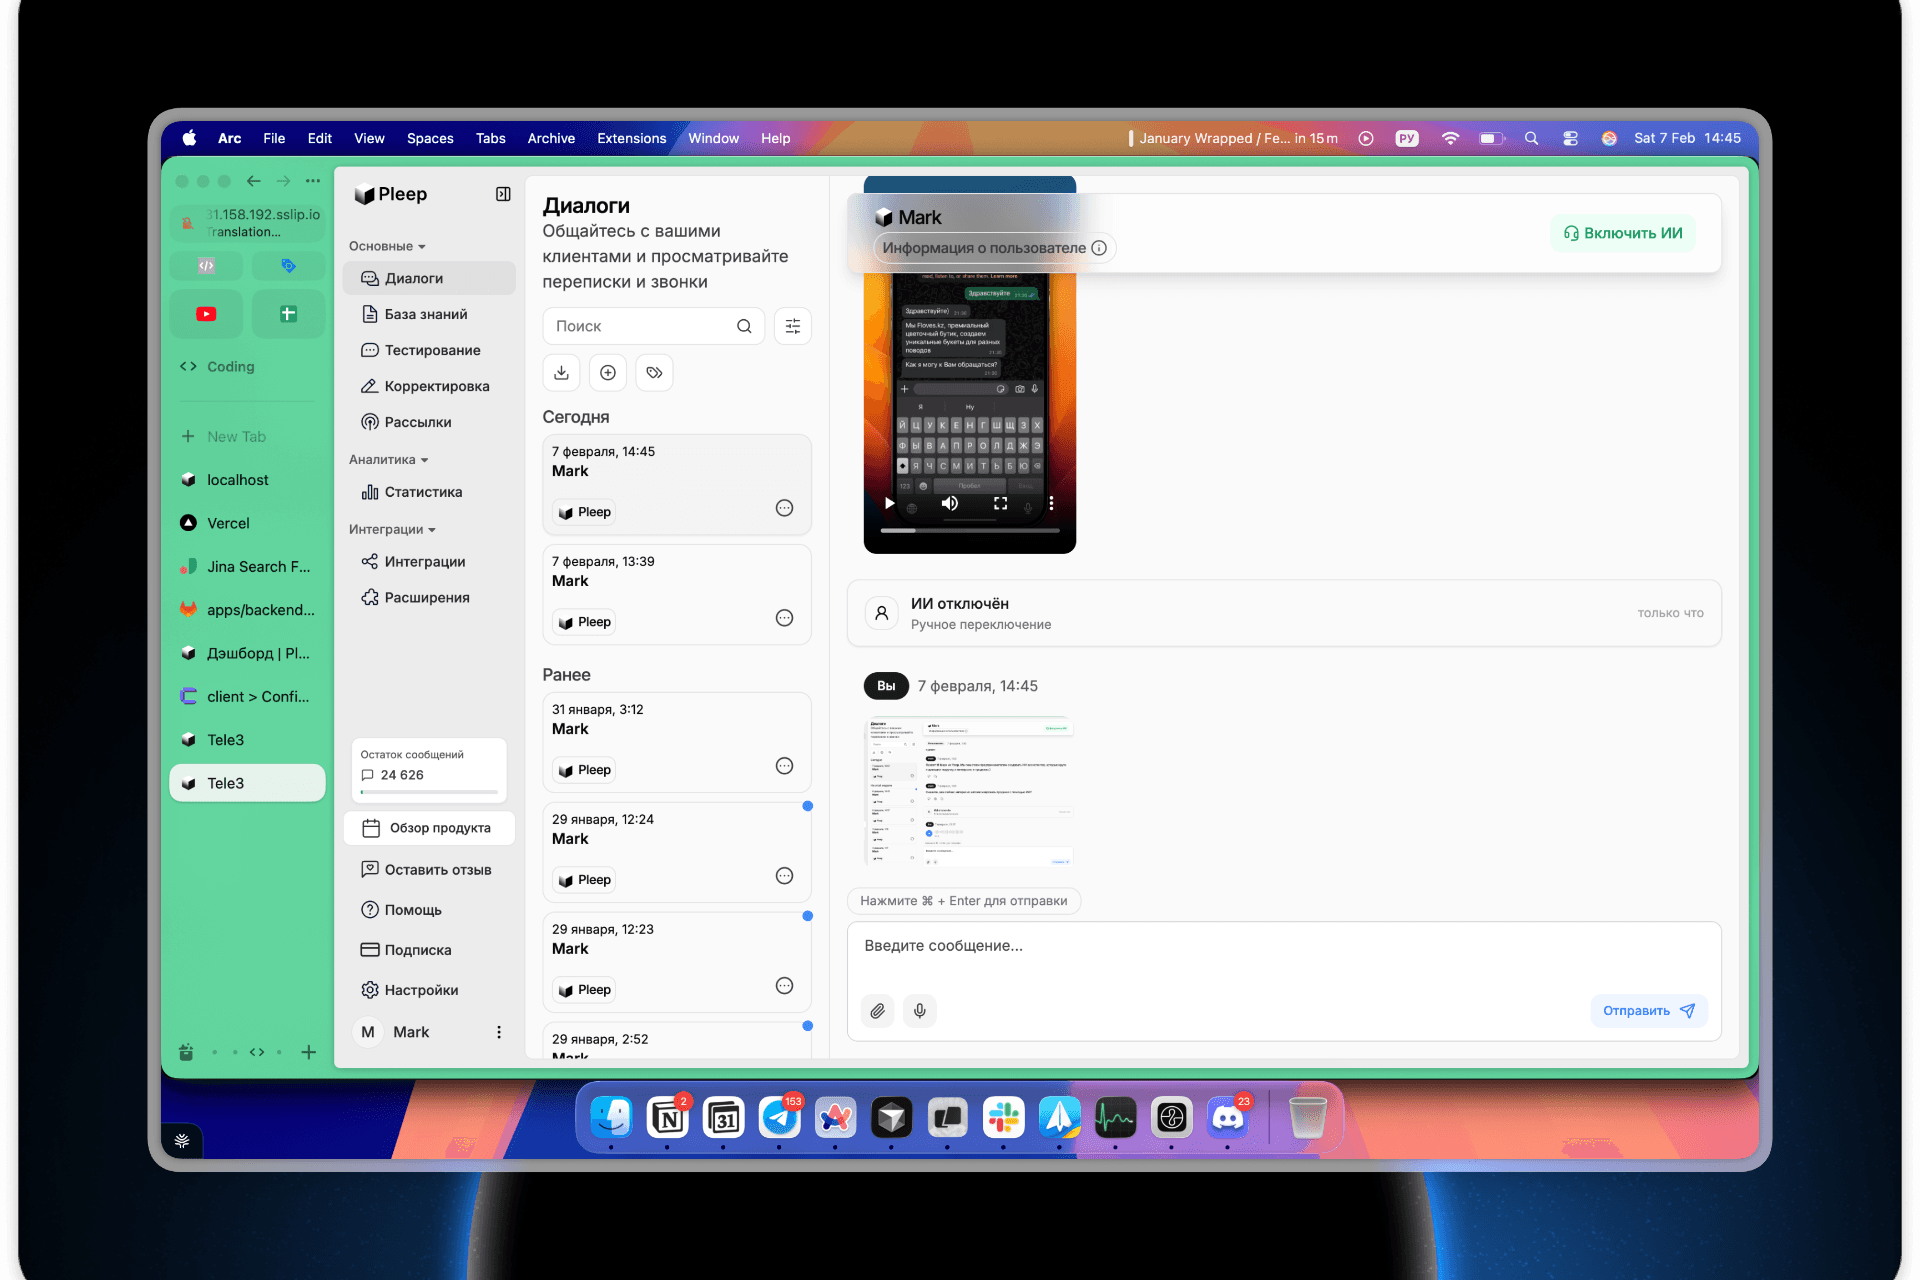Open the Mark account three-dot menu
Viewport: 1920px width, 1280px height.
click(x=499, y=1032)
